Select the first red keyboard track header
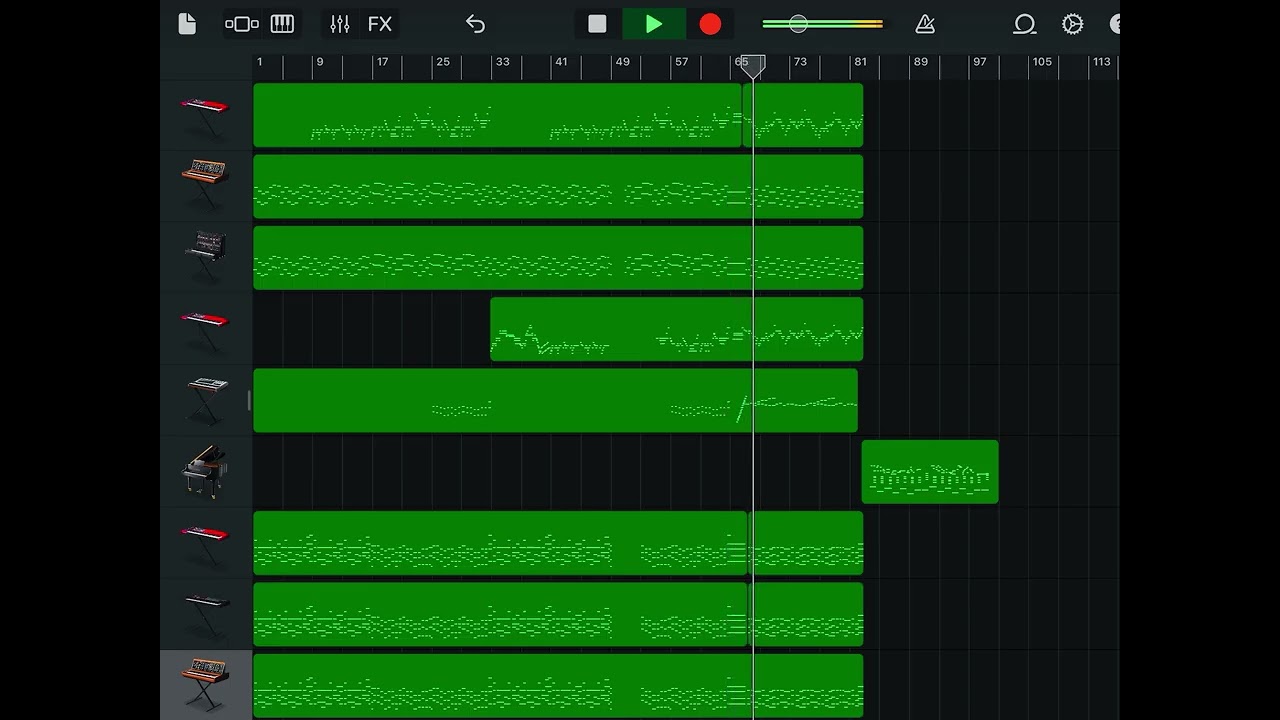The width and height of the screenshot is (1280, 720). point(205,115)
